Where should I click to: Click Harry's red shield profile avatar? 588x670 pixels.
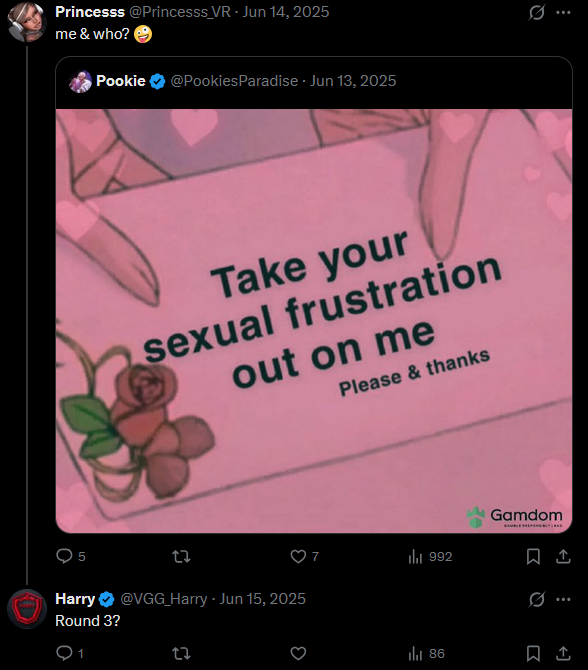coord(27,608)
